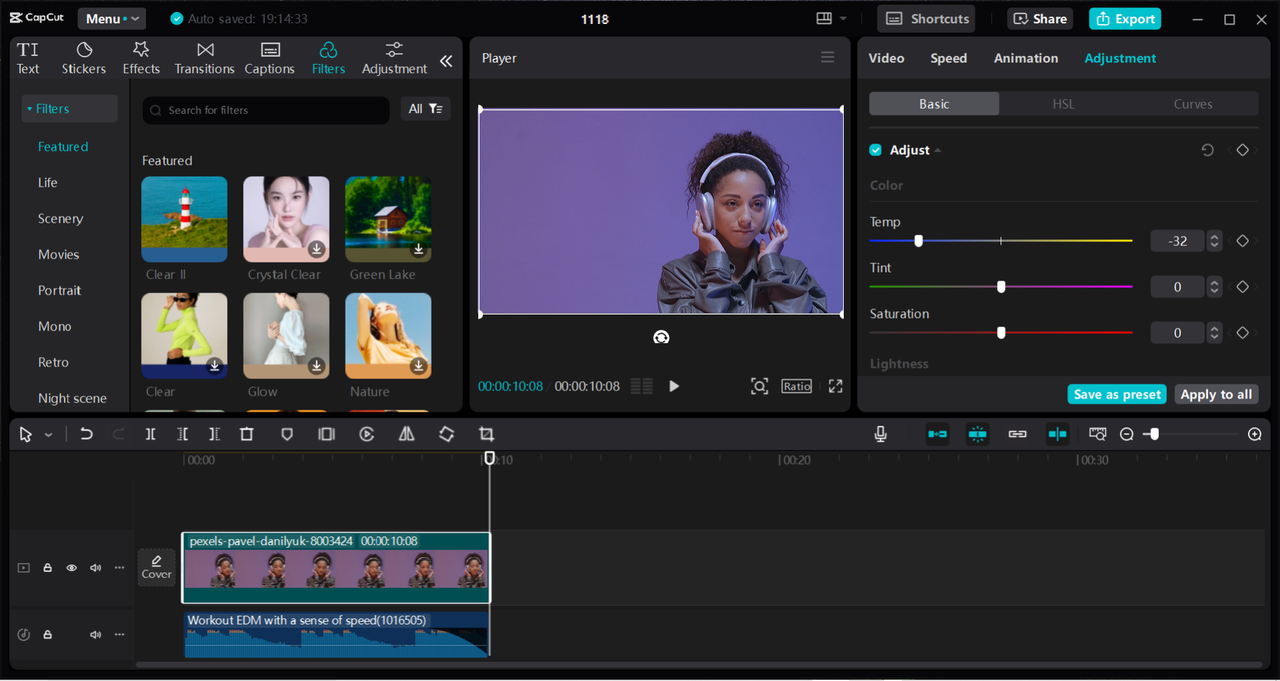Screen dimensions: 1280x681
Task: Open the All filter sort dropdown
Action: click(x=425, y=109)
